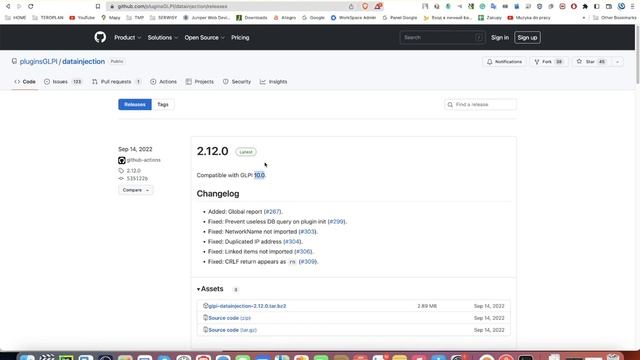Download Source code (zip)
640x360 pixels.
229,318
